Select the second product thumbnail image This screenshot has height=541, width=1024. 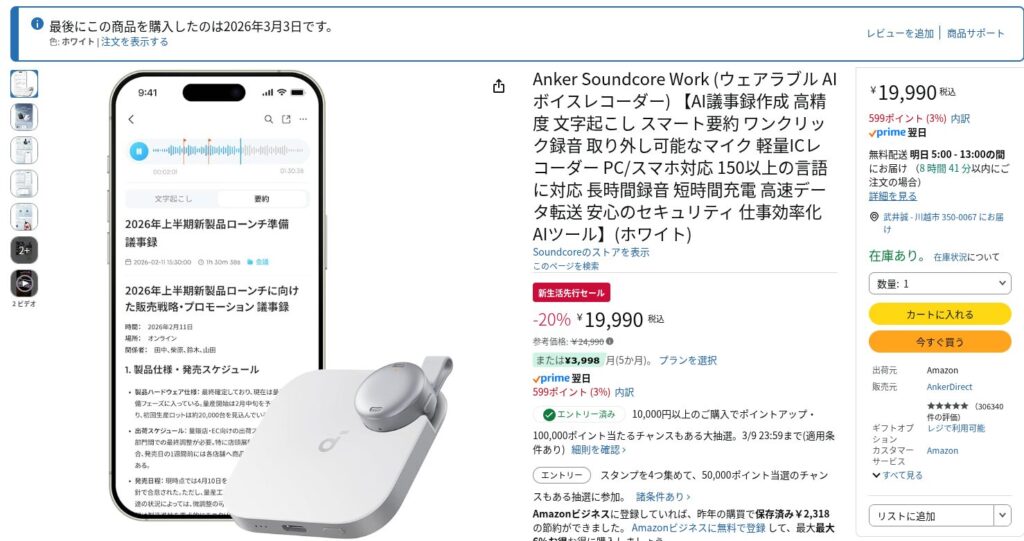tap(24, 117)
